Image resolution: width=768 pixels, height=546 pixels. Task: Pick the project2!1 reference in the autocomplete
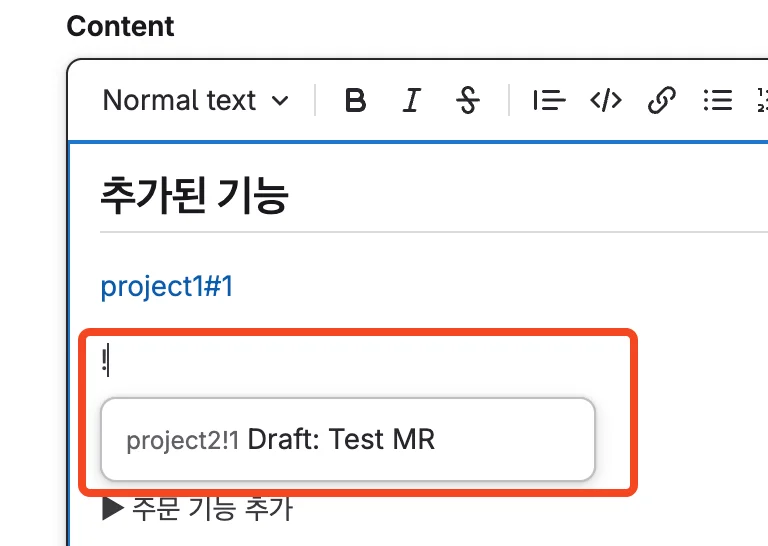(183, 440)
